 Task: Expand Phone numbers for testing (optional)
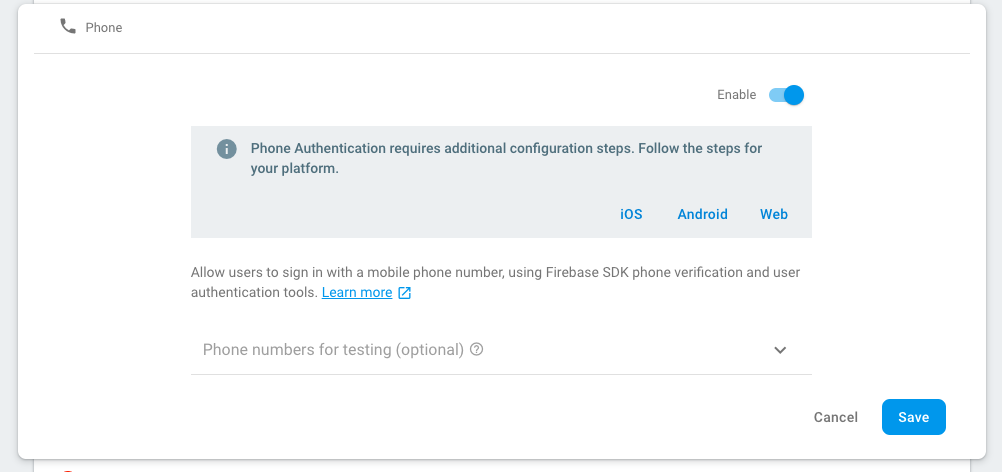[333, 350]
